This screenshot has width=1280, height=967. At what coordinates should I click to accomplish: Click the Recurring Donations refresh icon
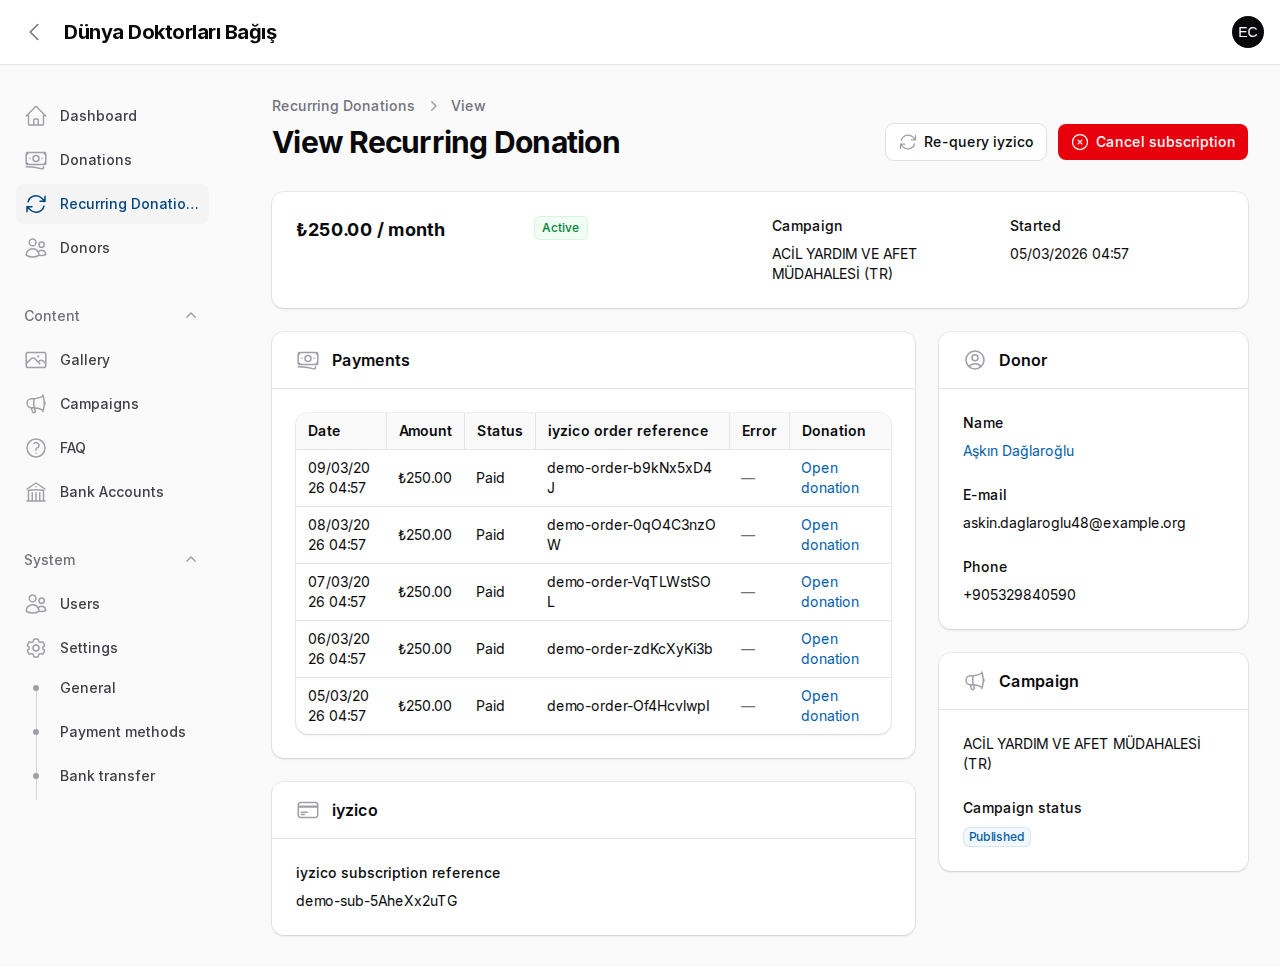(36, 204)
